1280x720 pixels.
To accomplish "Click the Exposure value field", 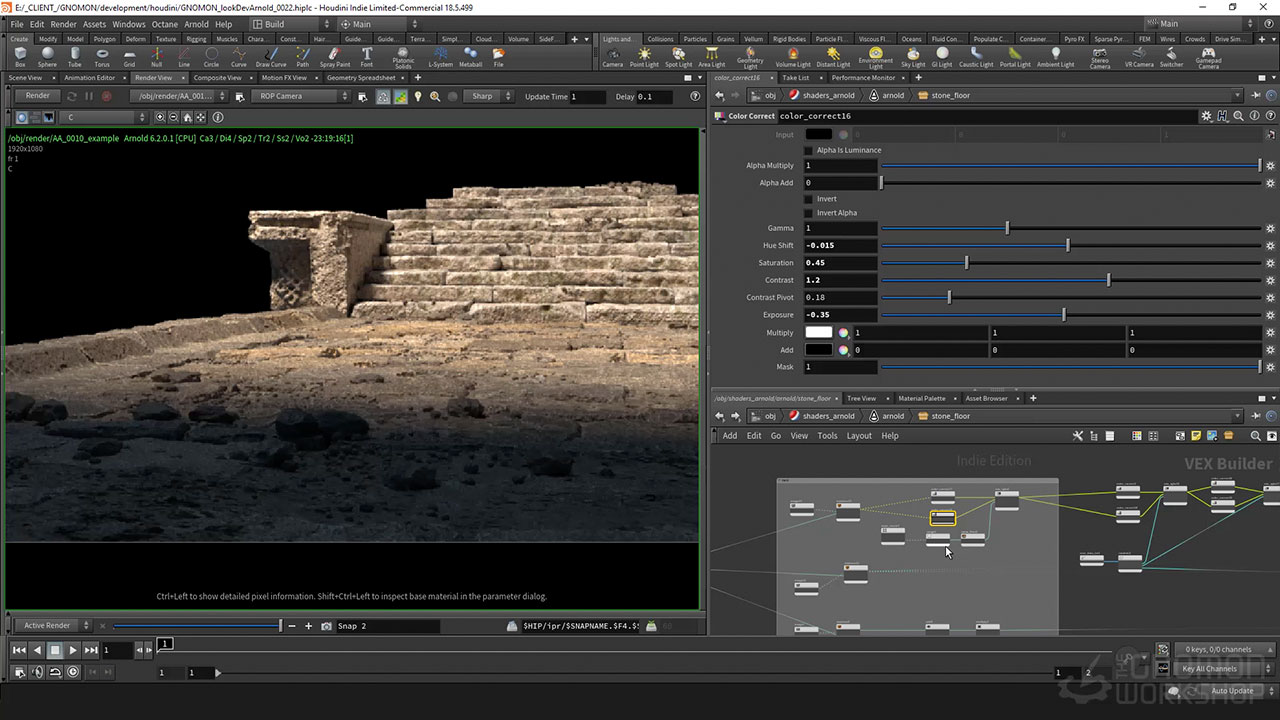I will pos(840,315).
